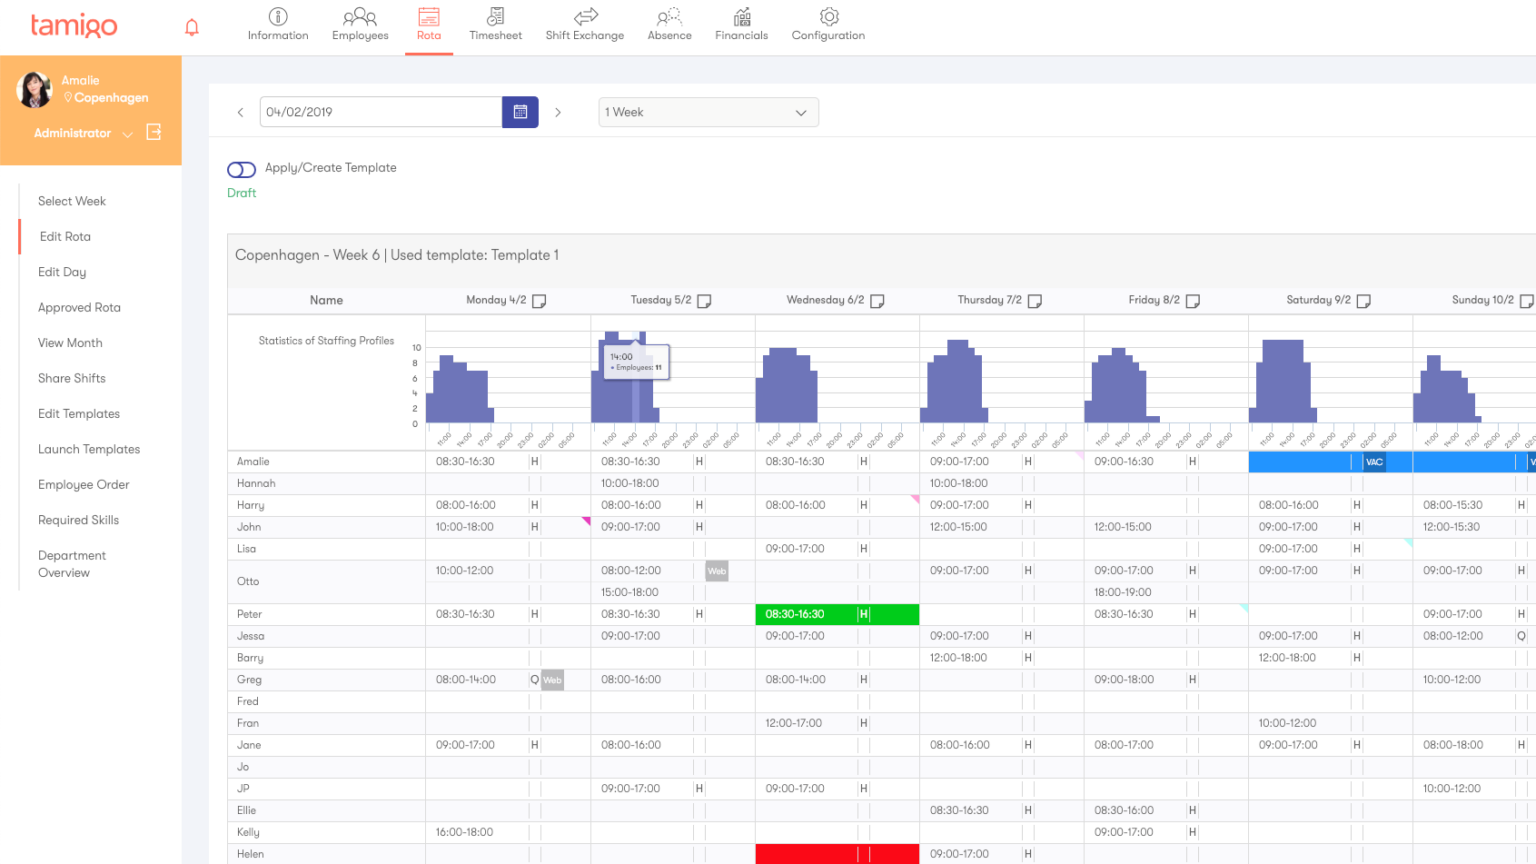Open the Timesheet section

(x=495, y=24)
